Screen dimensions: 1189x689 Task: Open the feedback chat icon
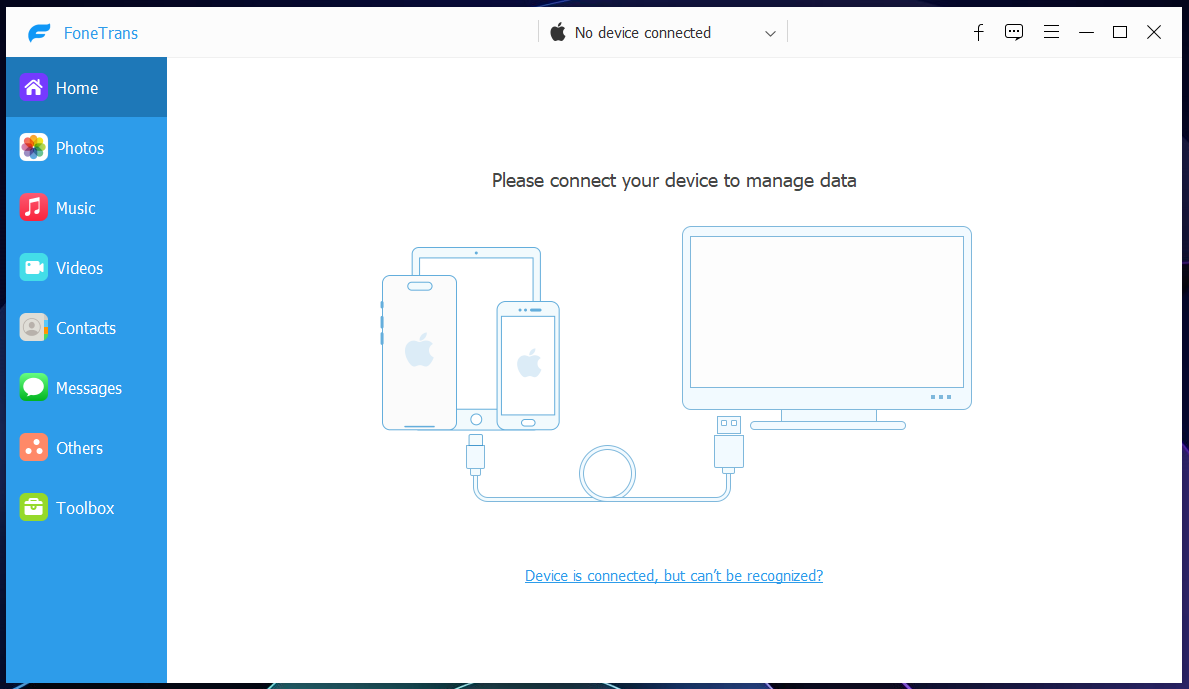tap(1014, 32)
